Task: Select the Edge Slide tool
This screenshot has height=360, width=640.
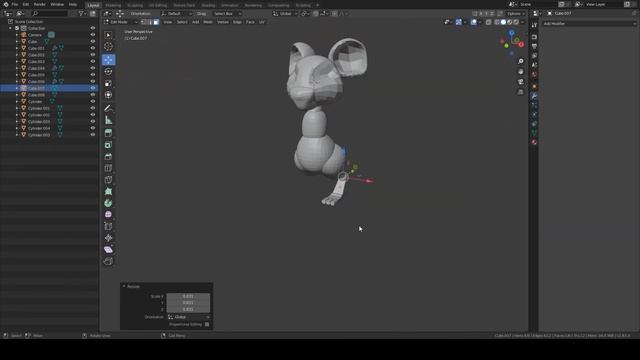Action: coord(108,227)
